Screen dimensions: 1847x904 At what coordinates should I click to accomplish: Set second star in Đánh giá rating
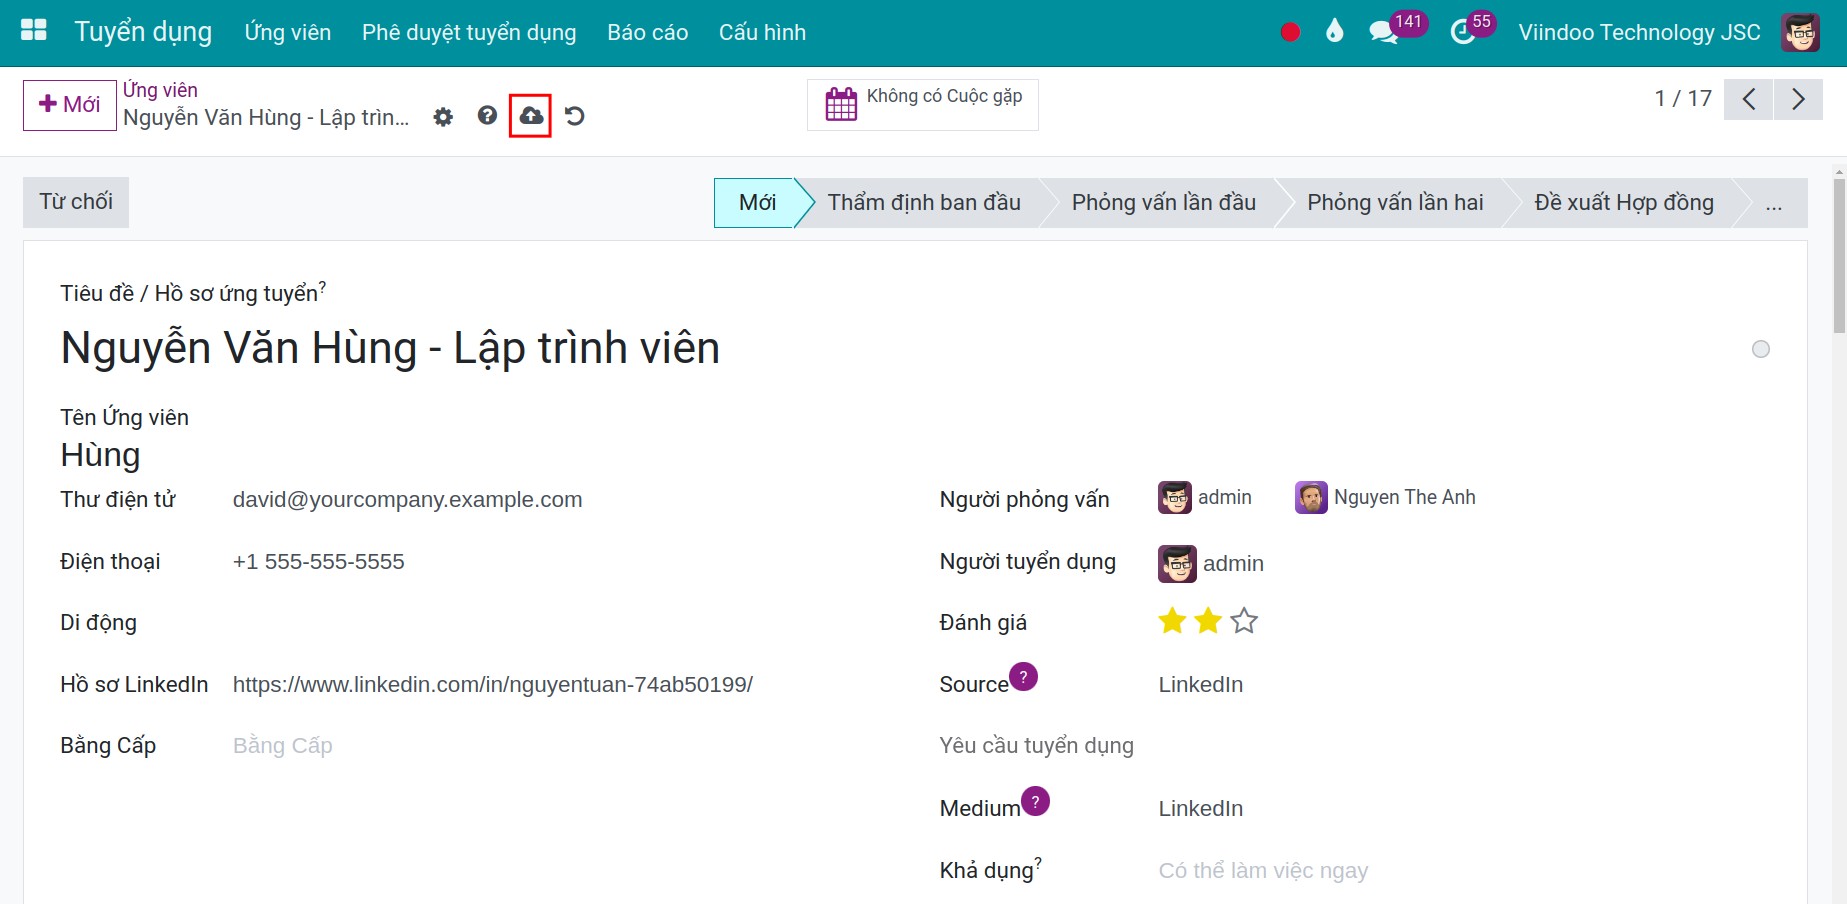[x=1208, y=621]
